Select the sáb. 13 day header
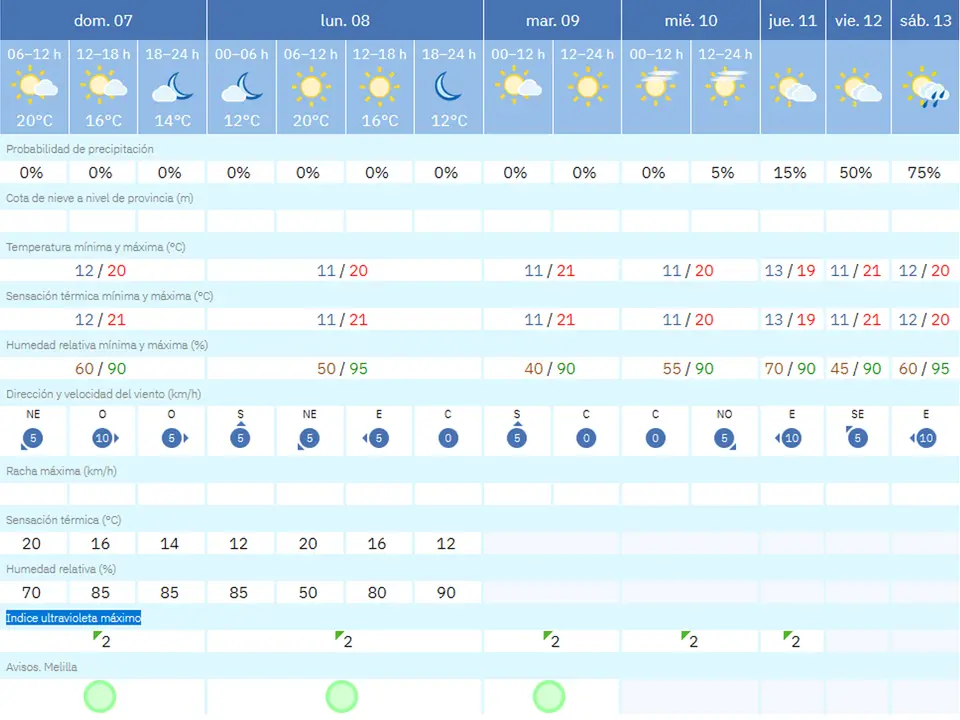Viewport: 960px width, 720px height. click(x=925, y=20)
